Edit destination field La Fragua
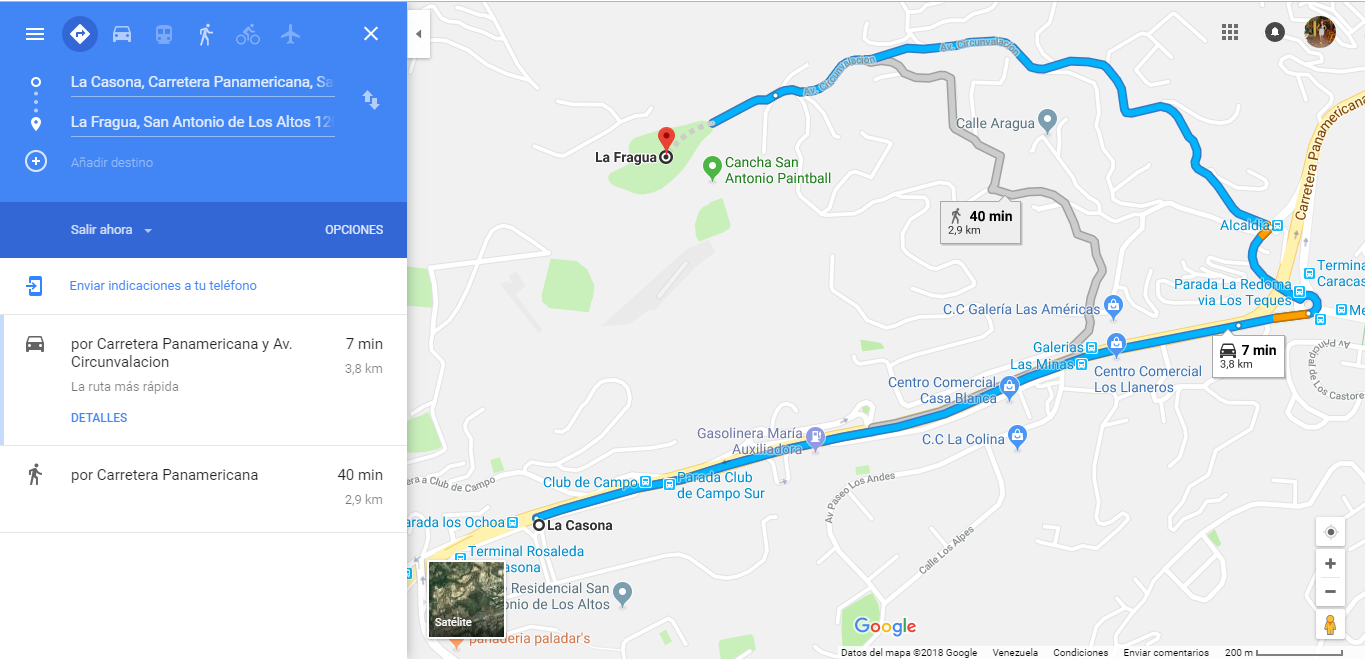This screenshot has width=1365, height=659. [202, 122]
